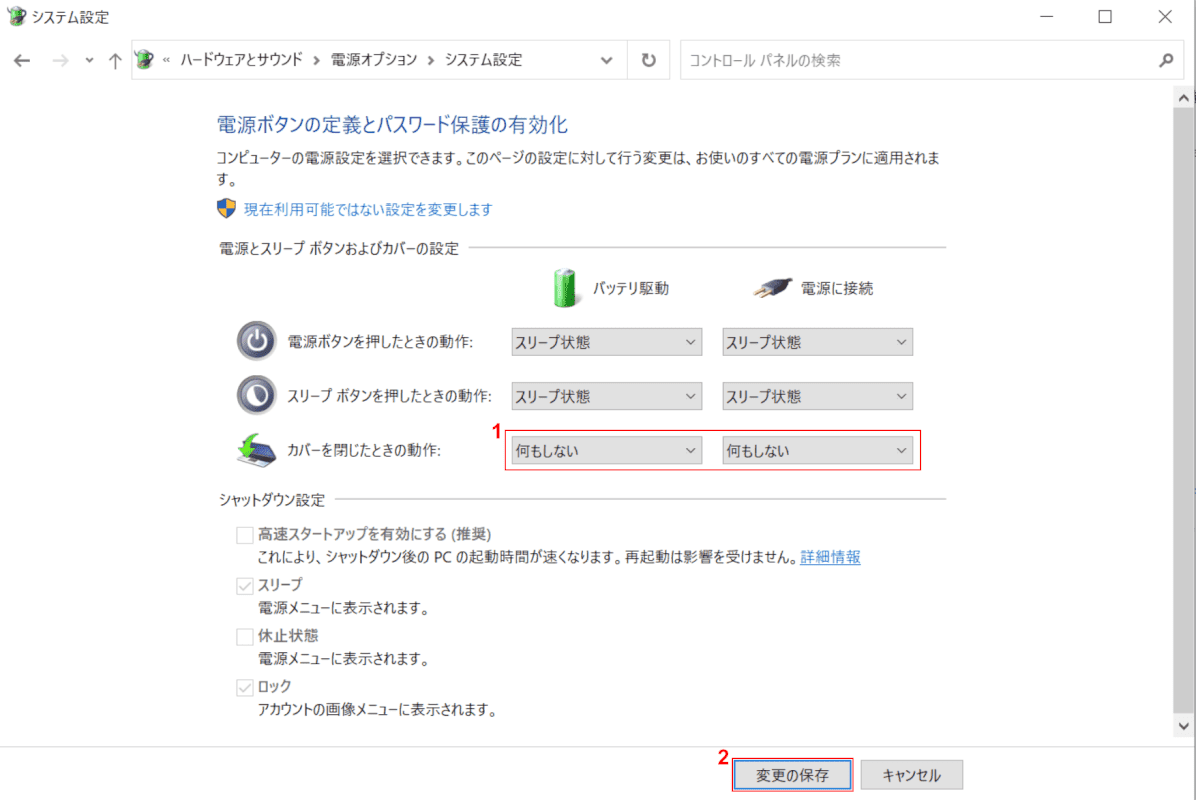Click the power button icon
This screenshot has width=1196, height=800.
(256, 341)
